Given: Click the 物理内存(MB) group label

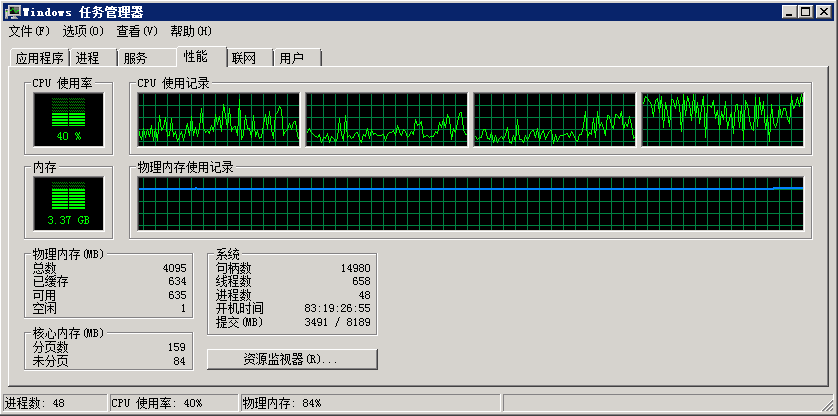Looking at the screenshot, I should click(68, 253).
